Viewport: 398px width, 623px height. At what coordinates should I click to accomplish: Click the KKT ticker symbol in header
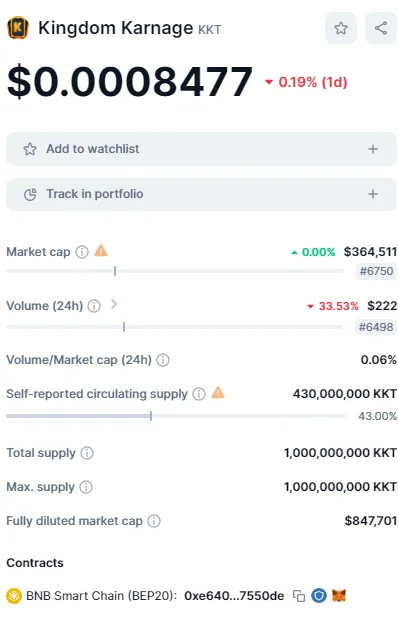click(x=209, y=30)
